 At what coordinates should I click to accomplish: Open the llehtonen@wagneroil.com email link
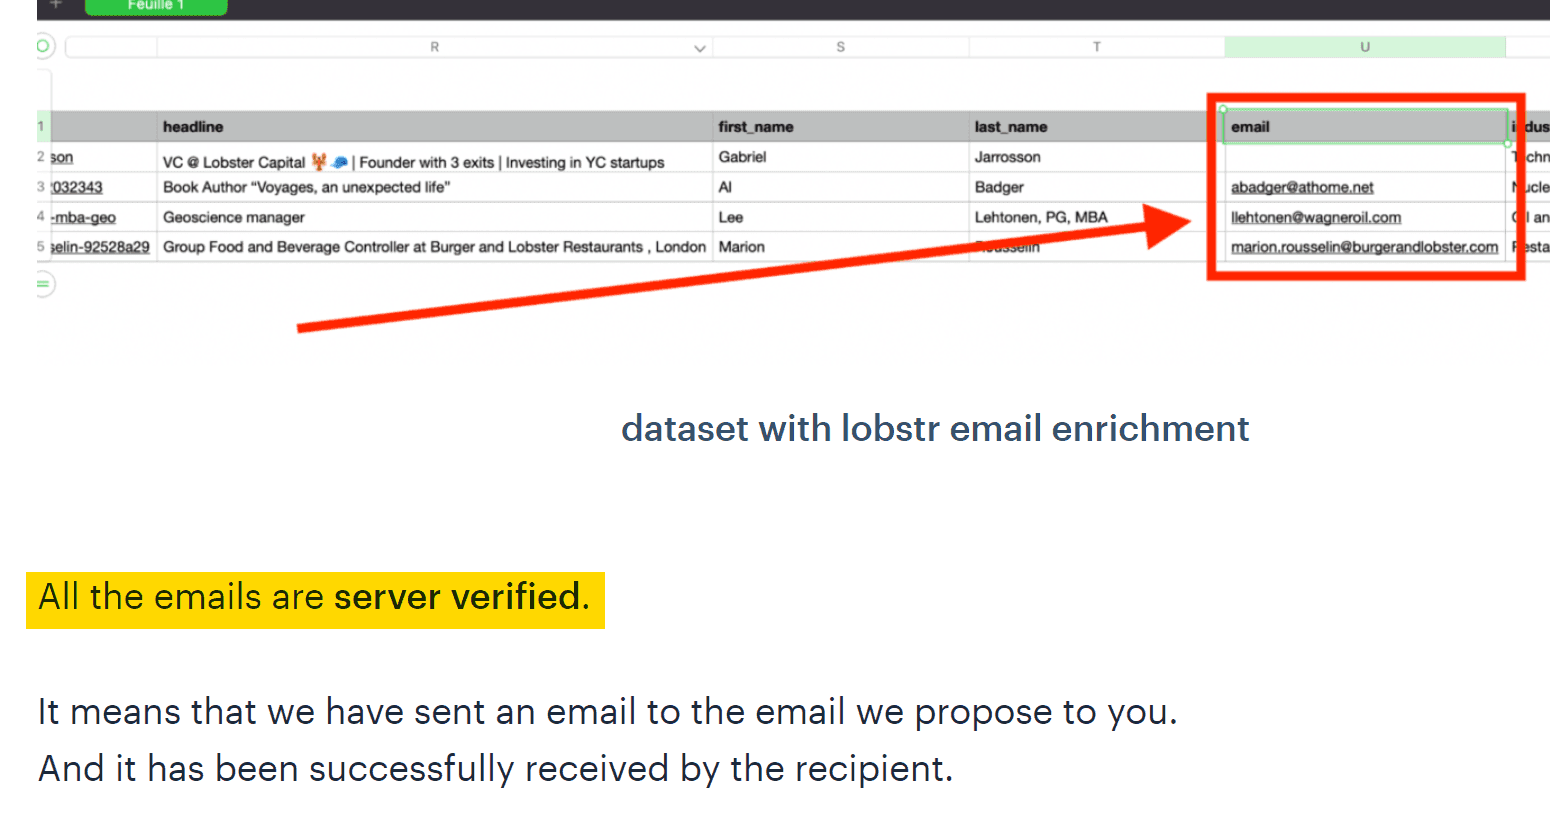tap(1316, 217)
